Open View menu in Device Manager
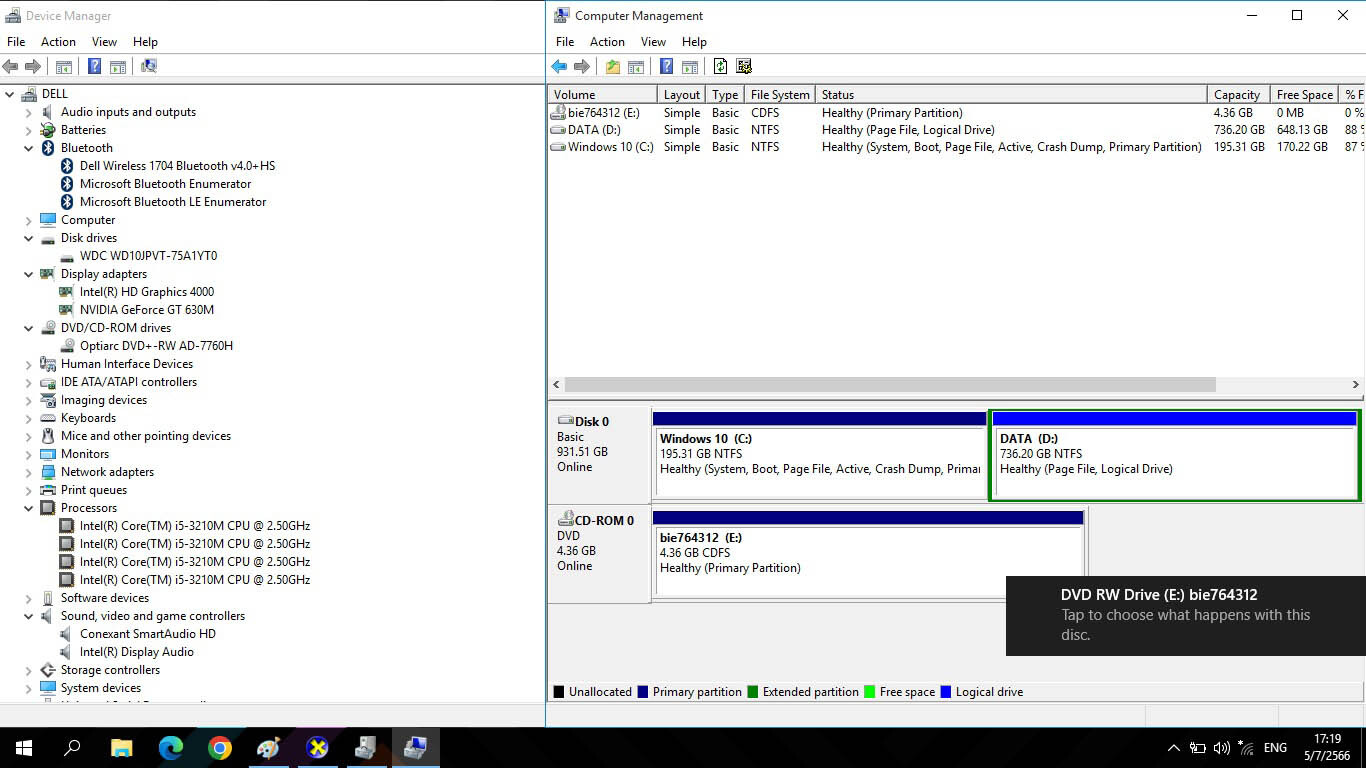This screenshot has width=1366, height=768. (104, 42)
